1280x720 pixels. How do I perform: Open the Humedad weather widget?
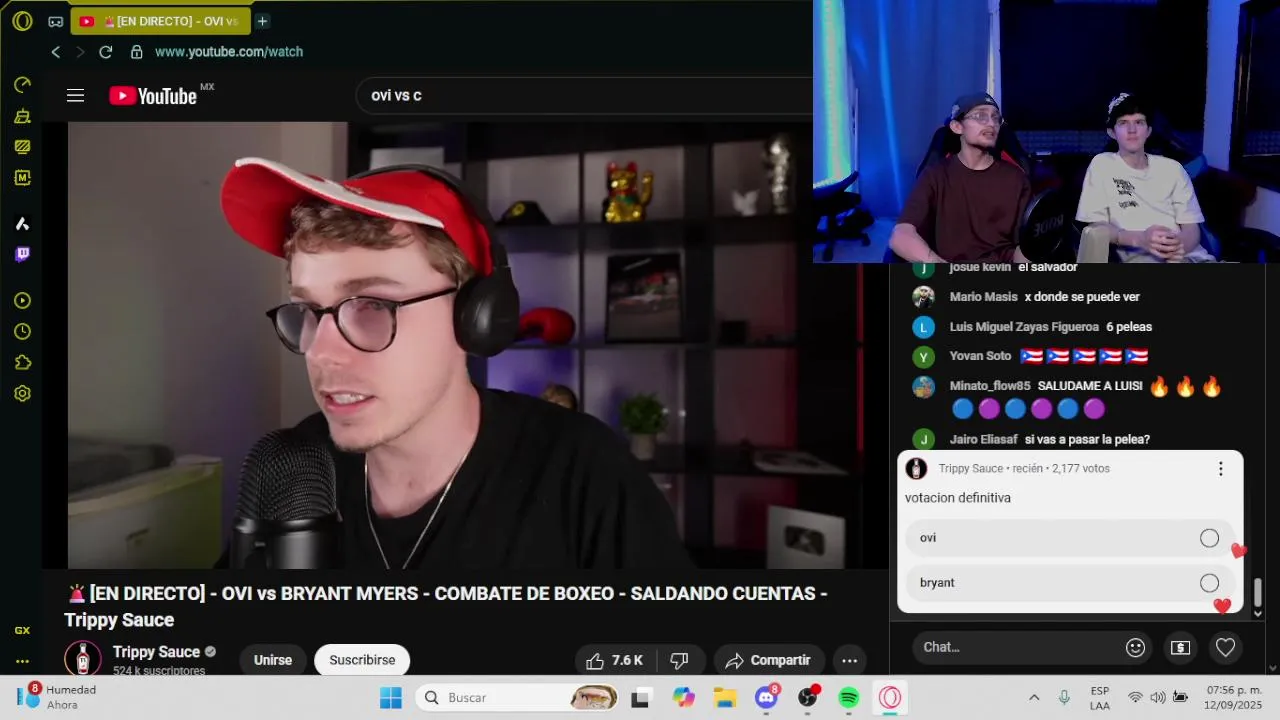point(58,697)
